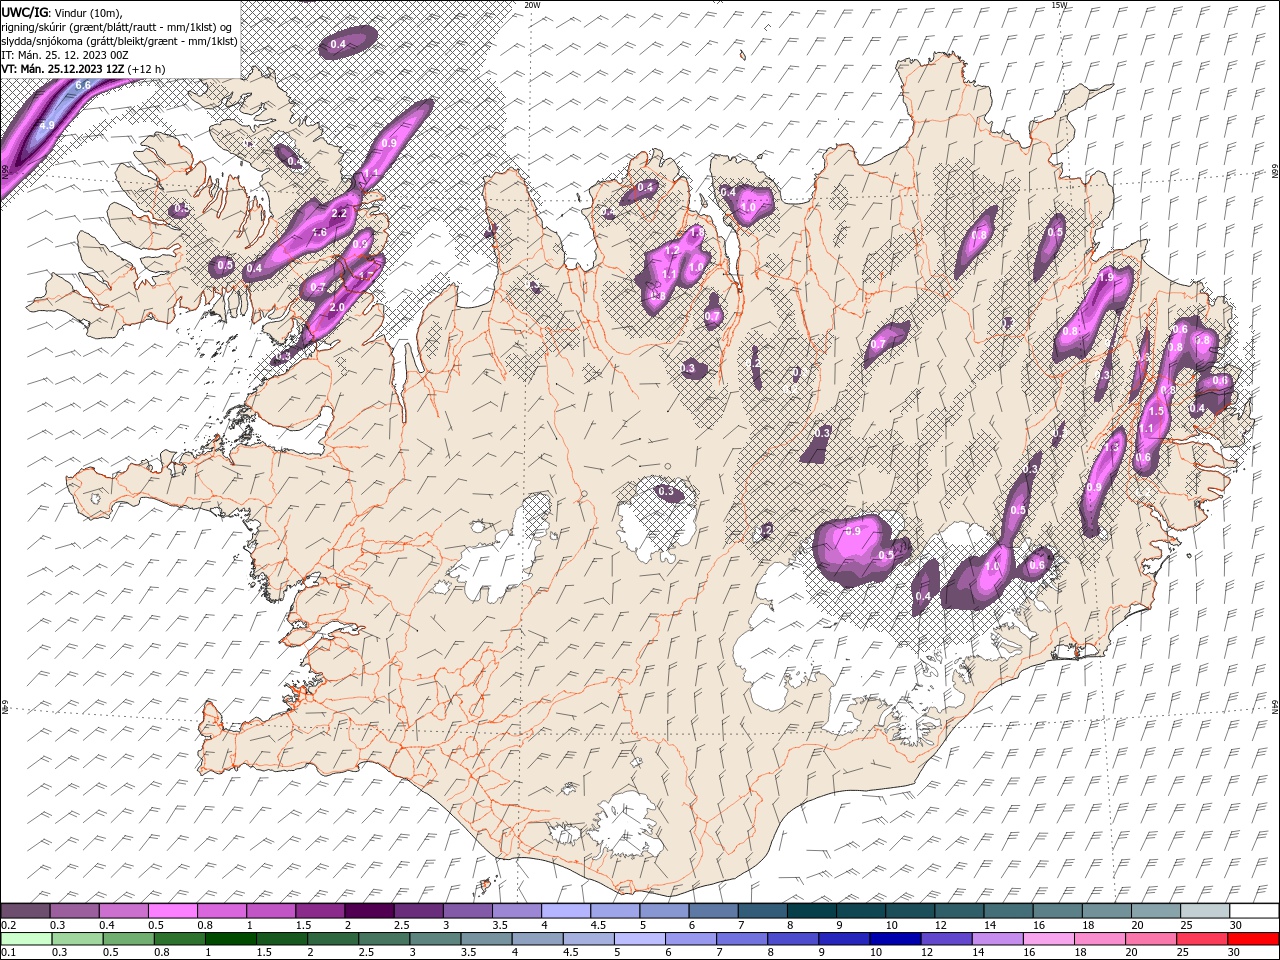
Task: Click the '6.6' precipitation value in the blue band
Action: (83, 86)
